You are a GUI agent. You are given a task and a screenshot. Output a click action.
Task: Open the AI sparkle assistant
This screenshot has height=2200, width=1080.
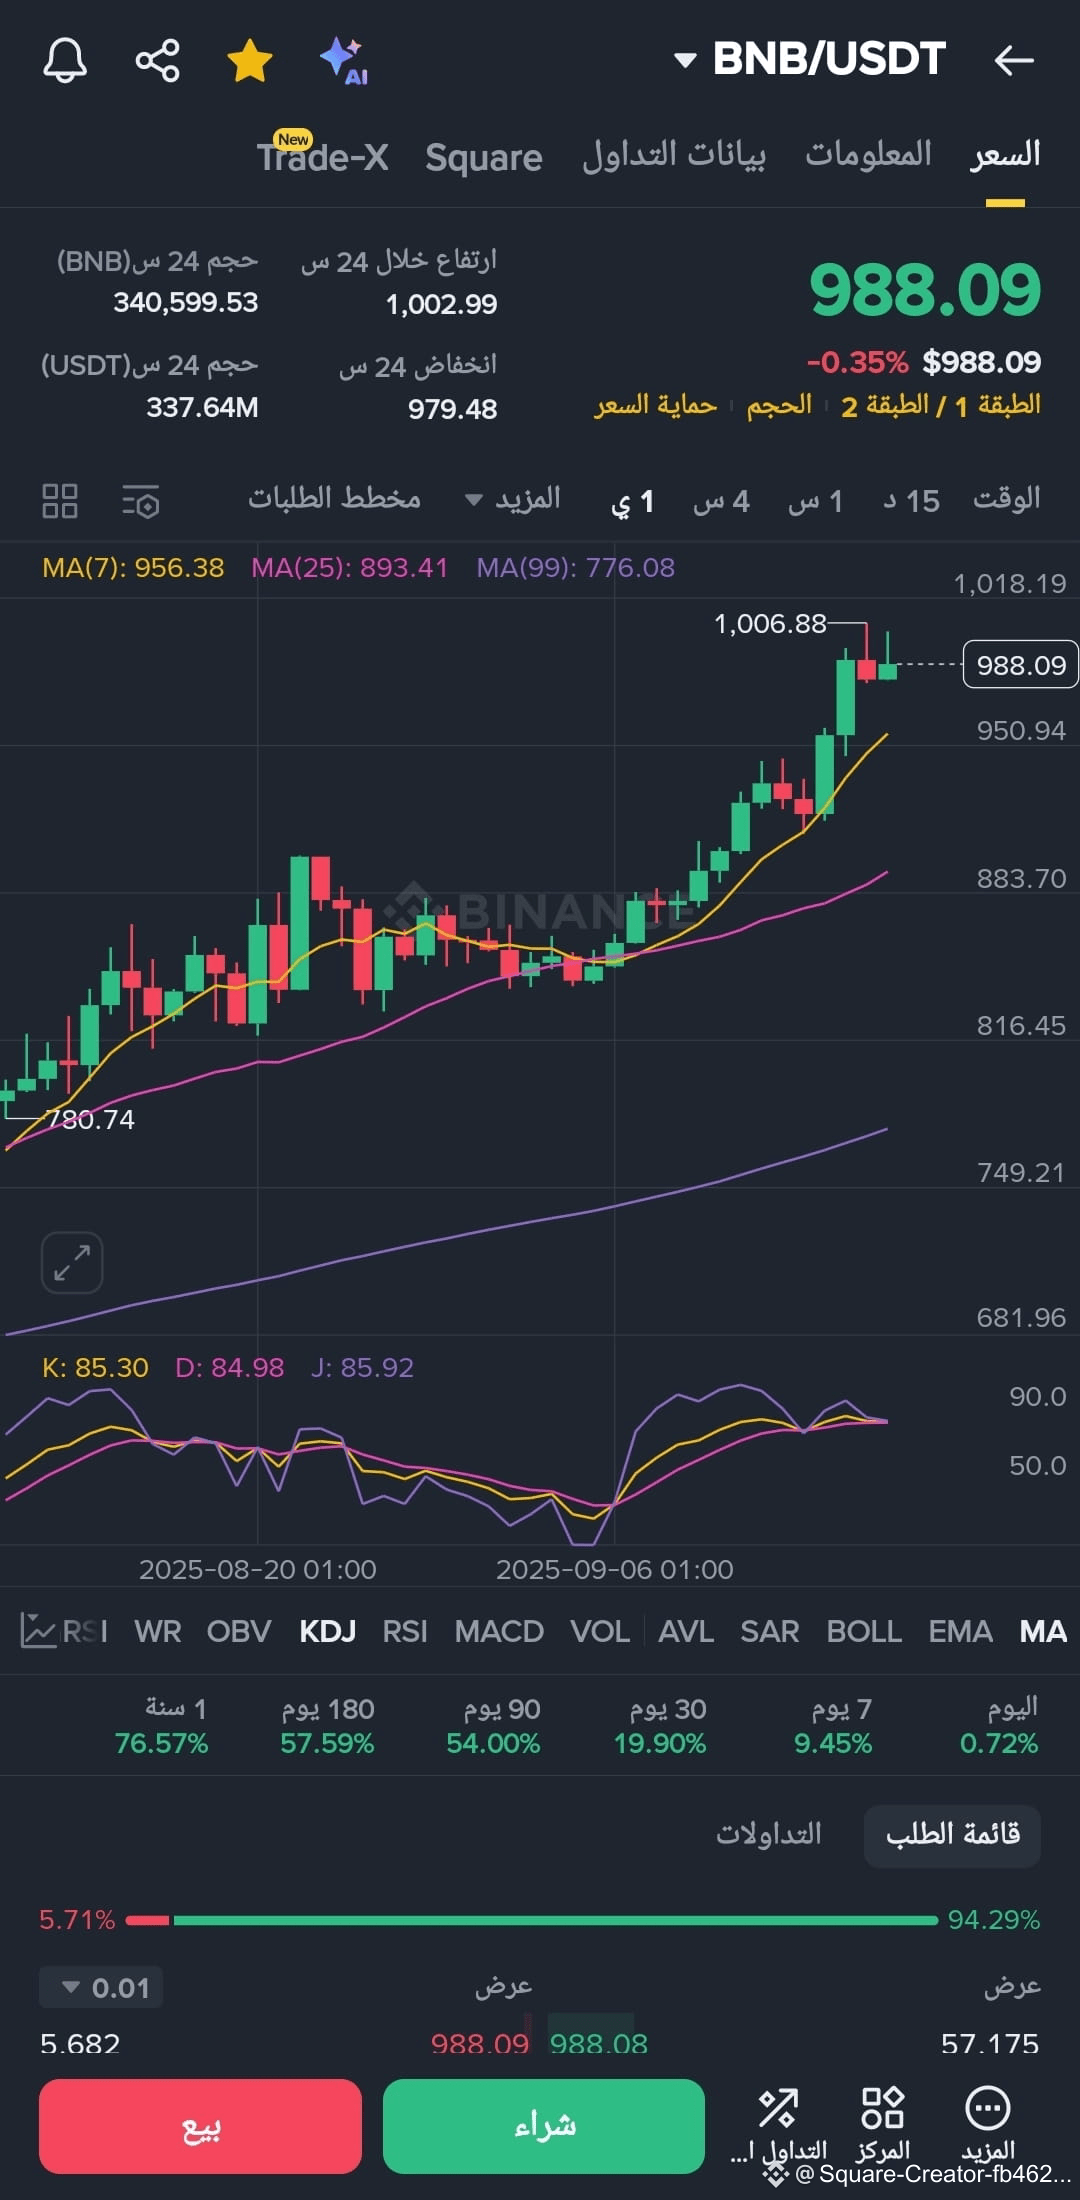point(344,60)
